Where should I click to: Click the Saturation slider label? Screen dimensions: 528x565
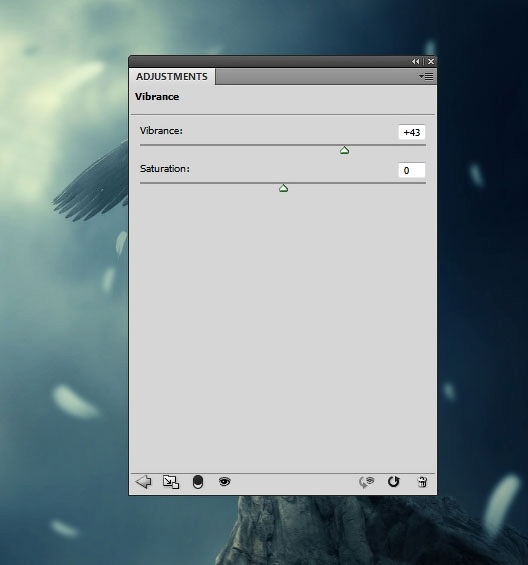pos(165,169)
